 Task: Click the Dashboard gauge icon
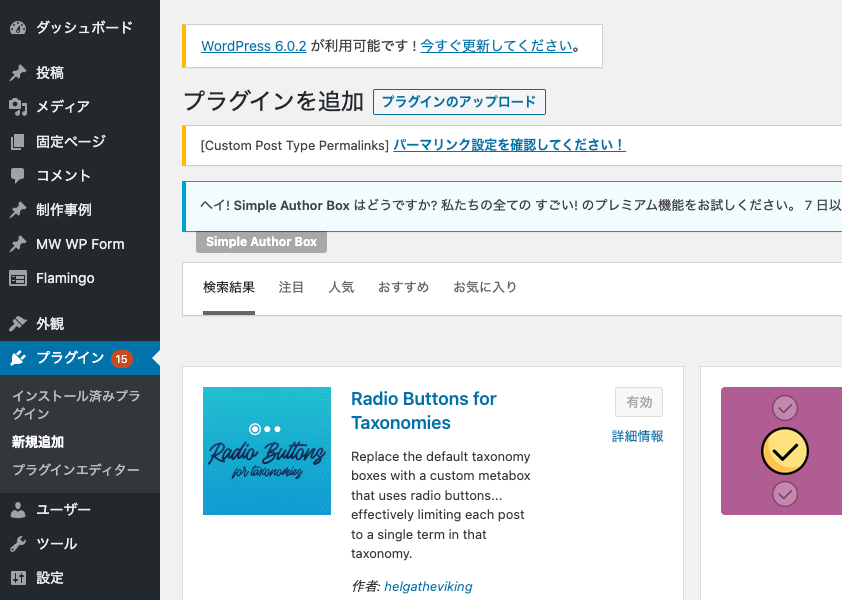18,27
